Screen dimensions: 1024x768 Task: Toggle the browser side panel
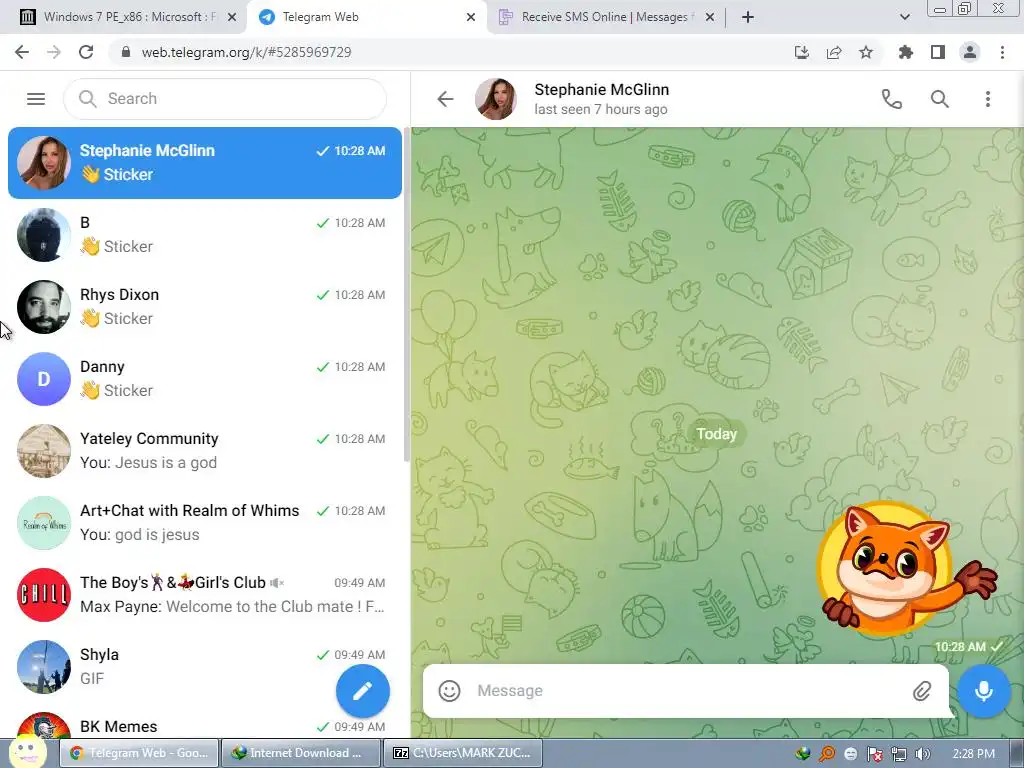click(x=938, y=52)
